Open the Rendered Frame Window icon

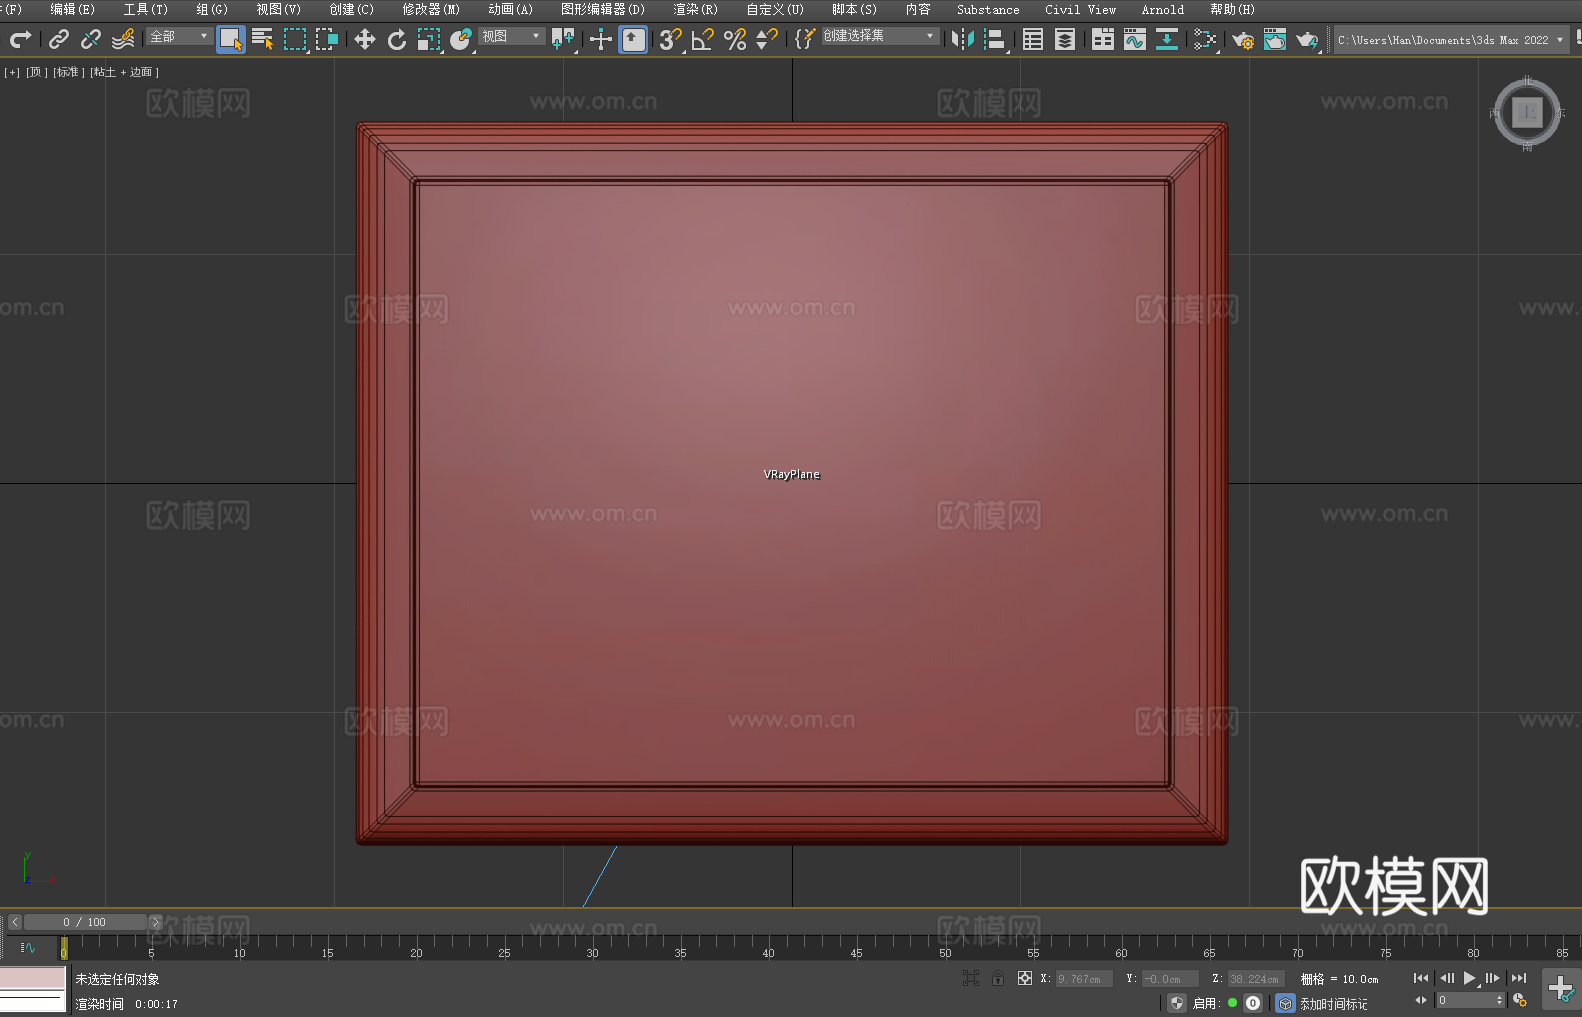pyautogui.click(x=1275, y=39)
